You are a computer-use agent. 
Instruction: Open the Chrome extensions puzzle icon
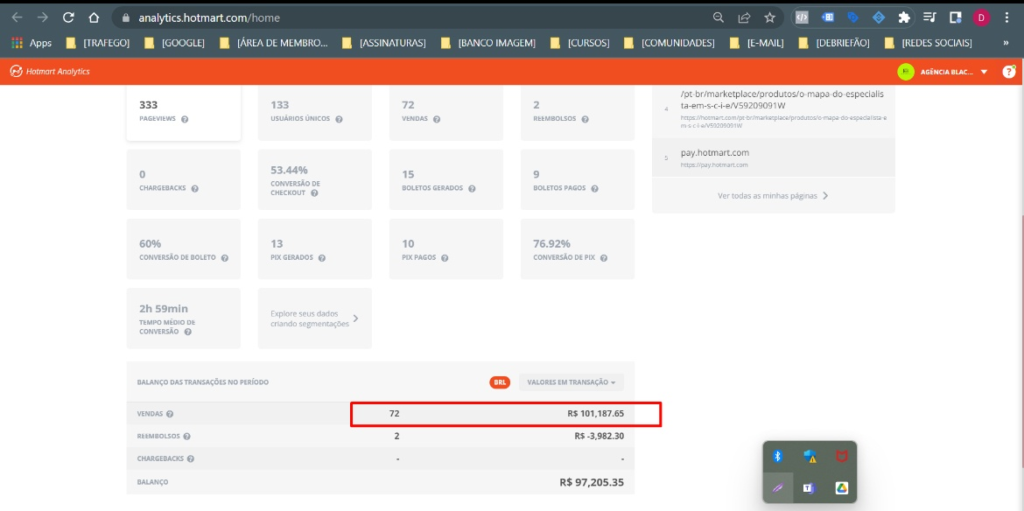tap(904, 17)
